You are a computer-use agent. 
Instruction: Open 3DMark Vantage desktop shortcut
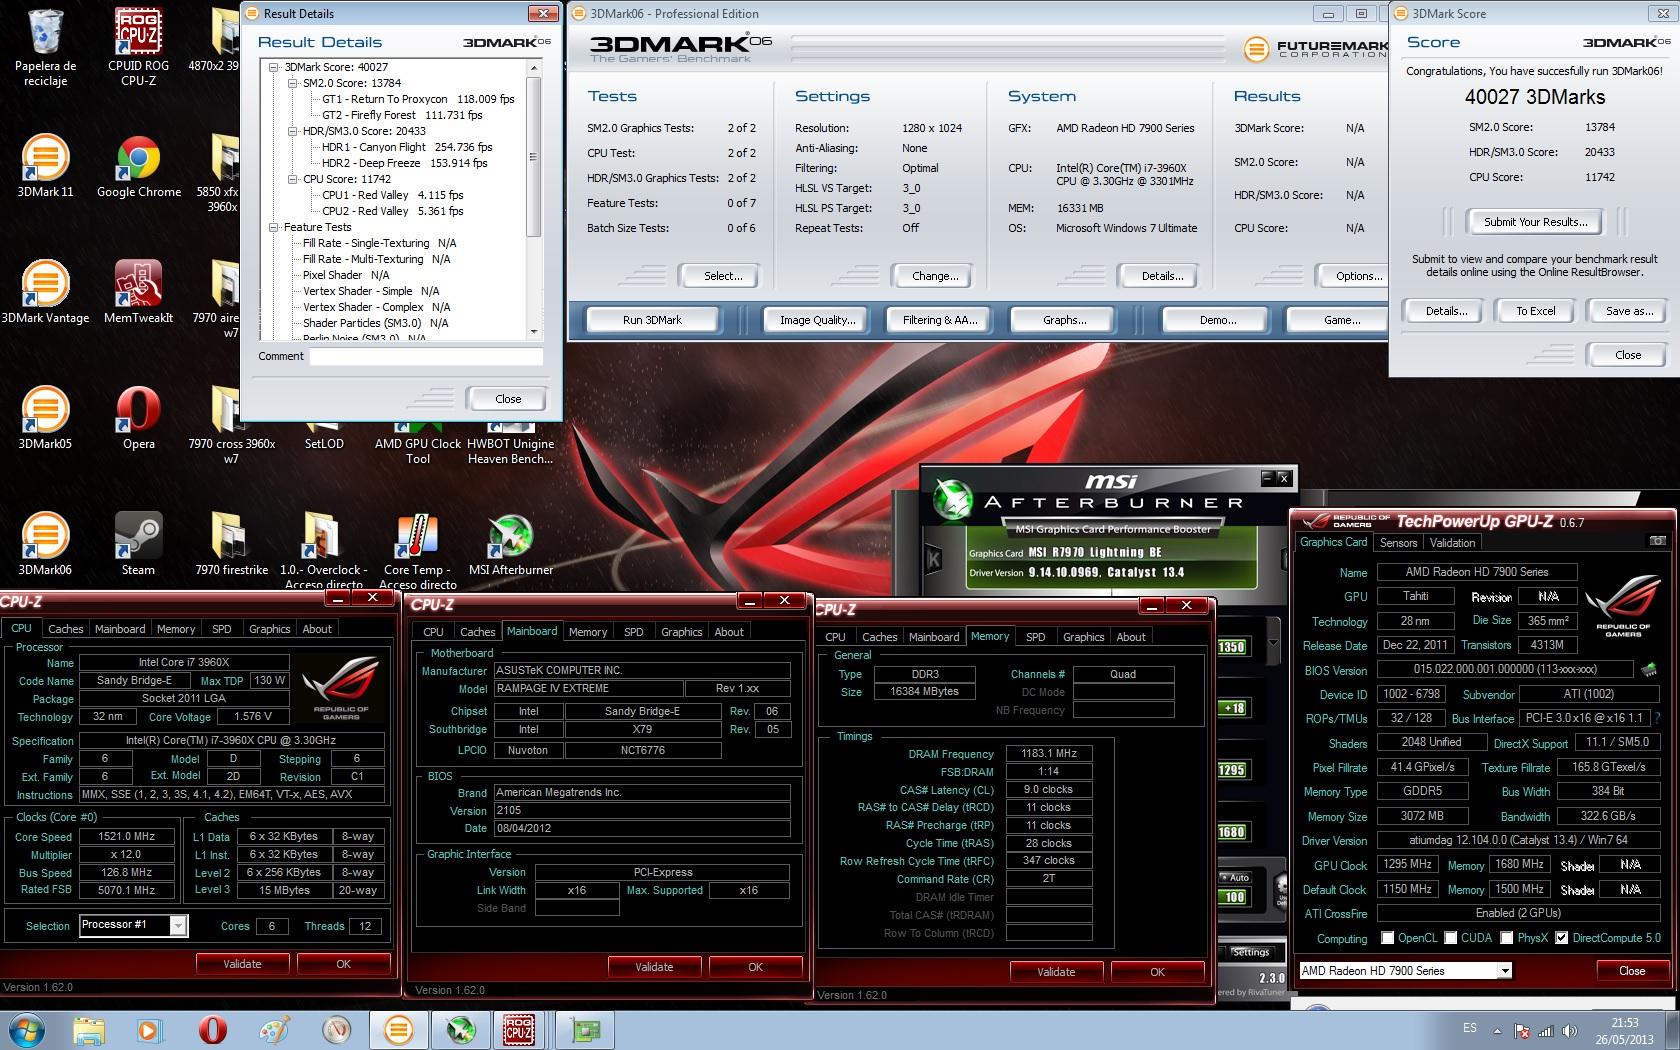45,292
